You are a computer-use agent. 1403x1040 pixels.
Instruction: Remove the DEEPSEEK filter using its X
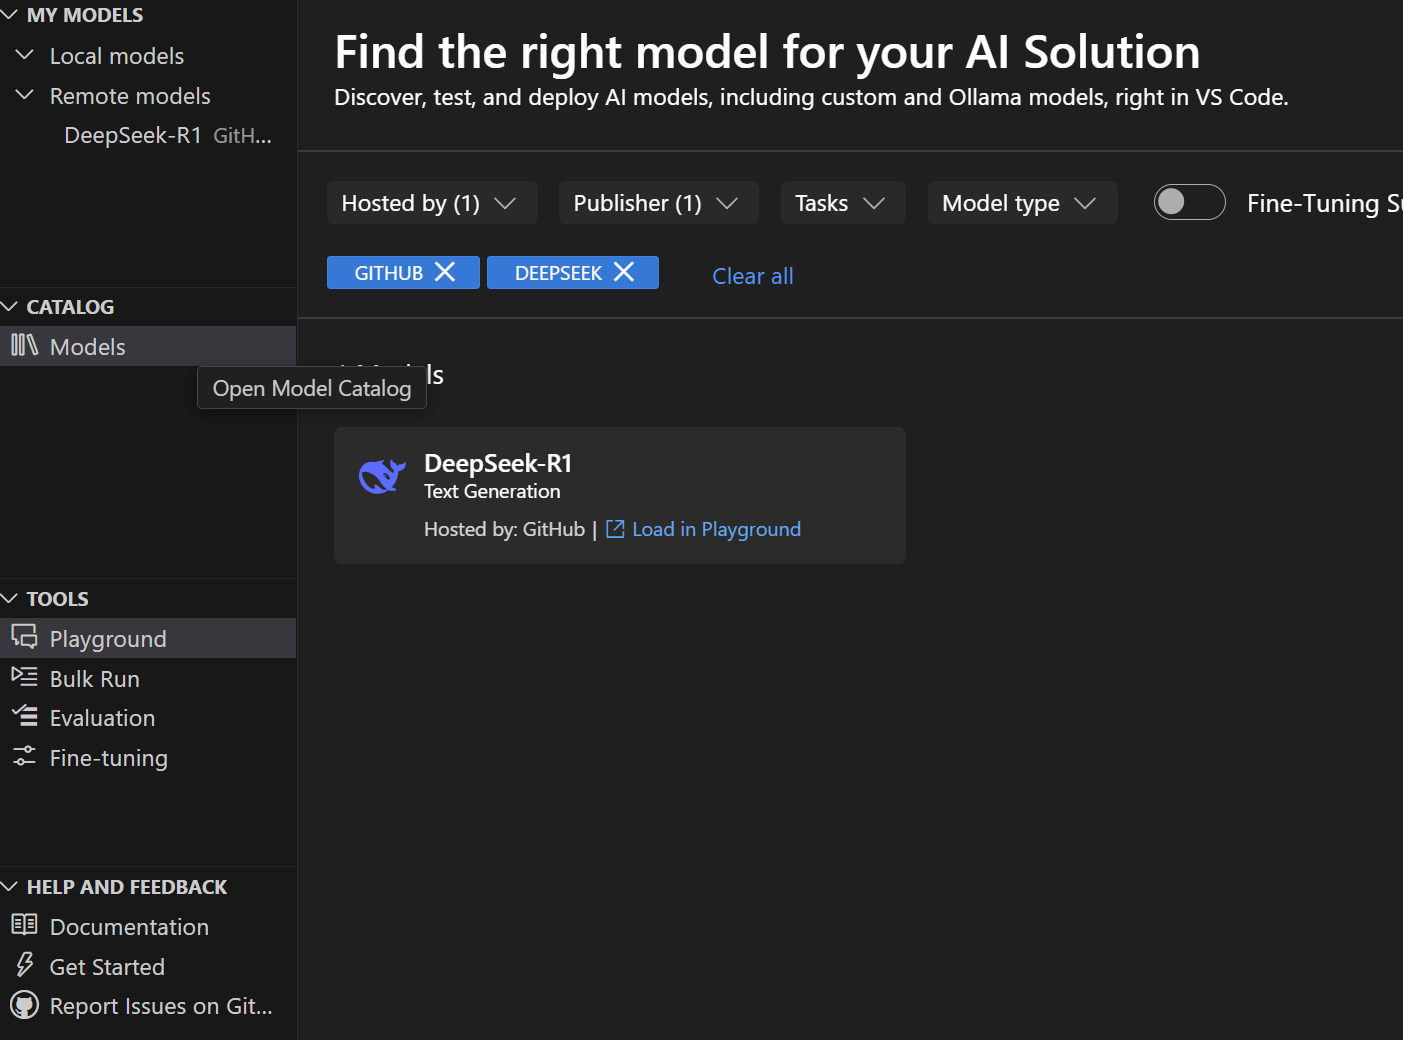624,272
